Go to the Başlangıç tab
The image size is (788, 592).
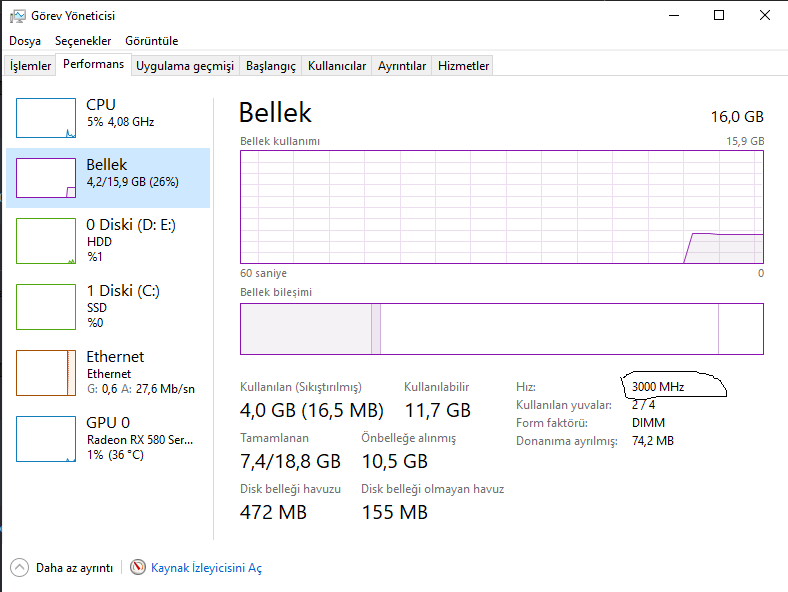pos(271,66)
